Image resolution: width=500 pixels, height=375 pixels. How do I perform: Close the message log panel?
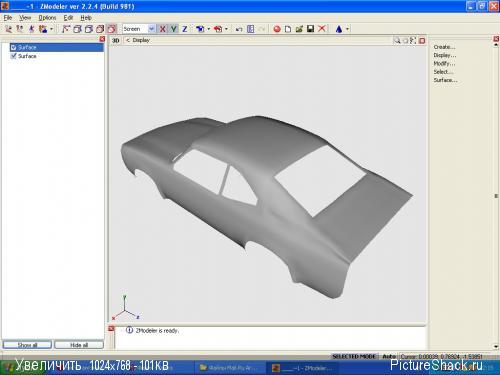pos(111,329)
